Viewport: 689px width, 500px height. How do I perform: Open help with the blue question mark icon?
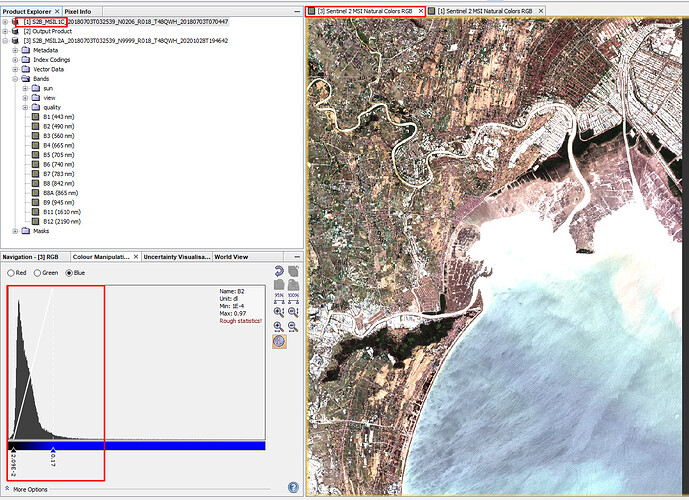293,487
